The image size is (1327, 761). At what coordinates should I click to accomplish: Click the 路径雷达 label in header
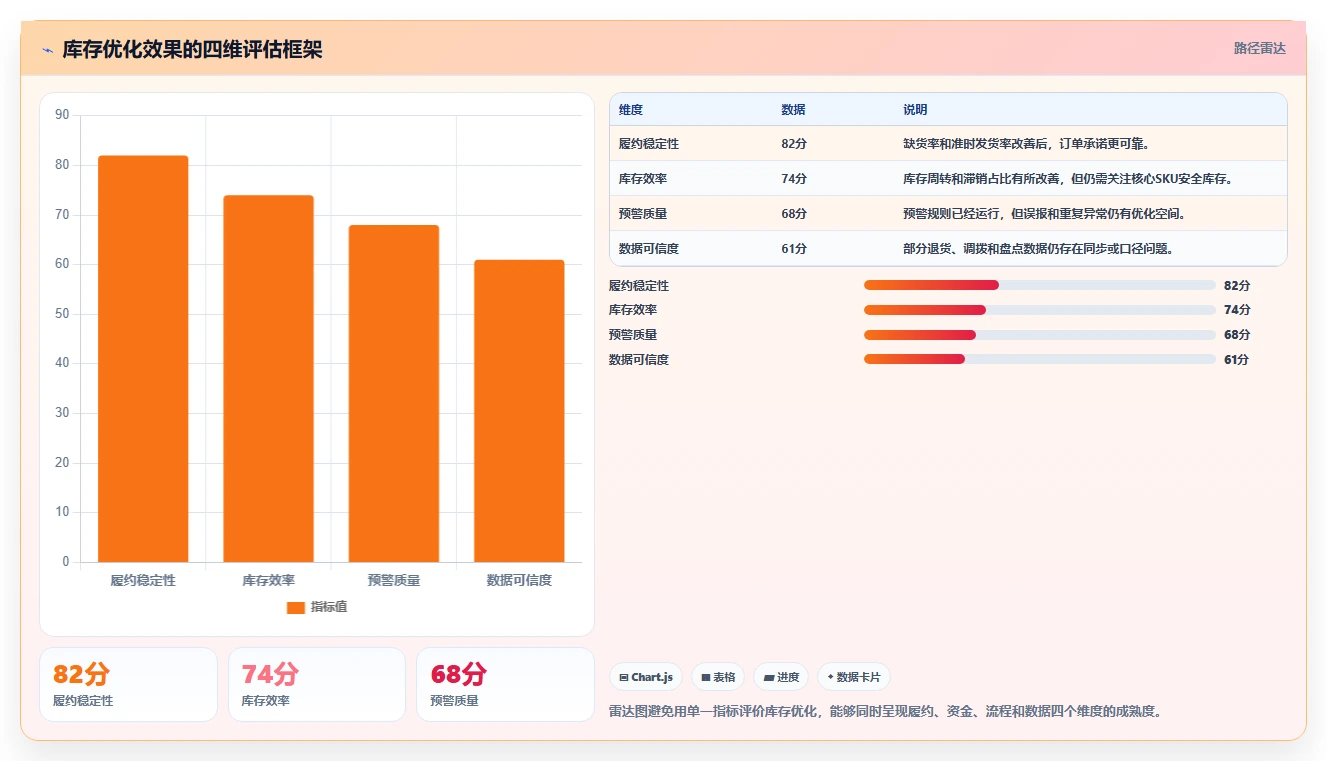(x=1259, y=48)
